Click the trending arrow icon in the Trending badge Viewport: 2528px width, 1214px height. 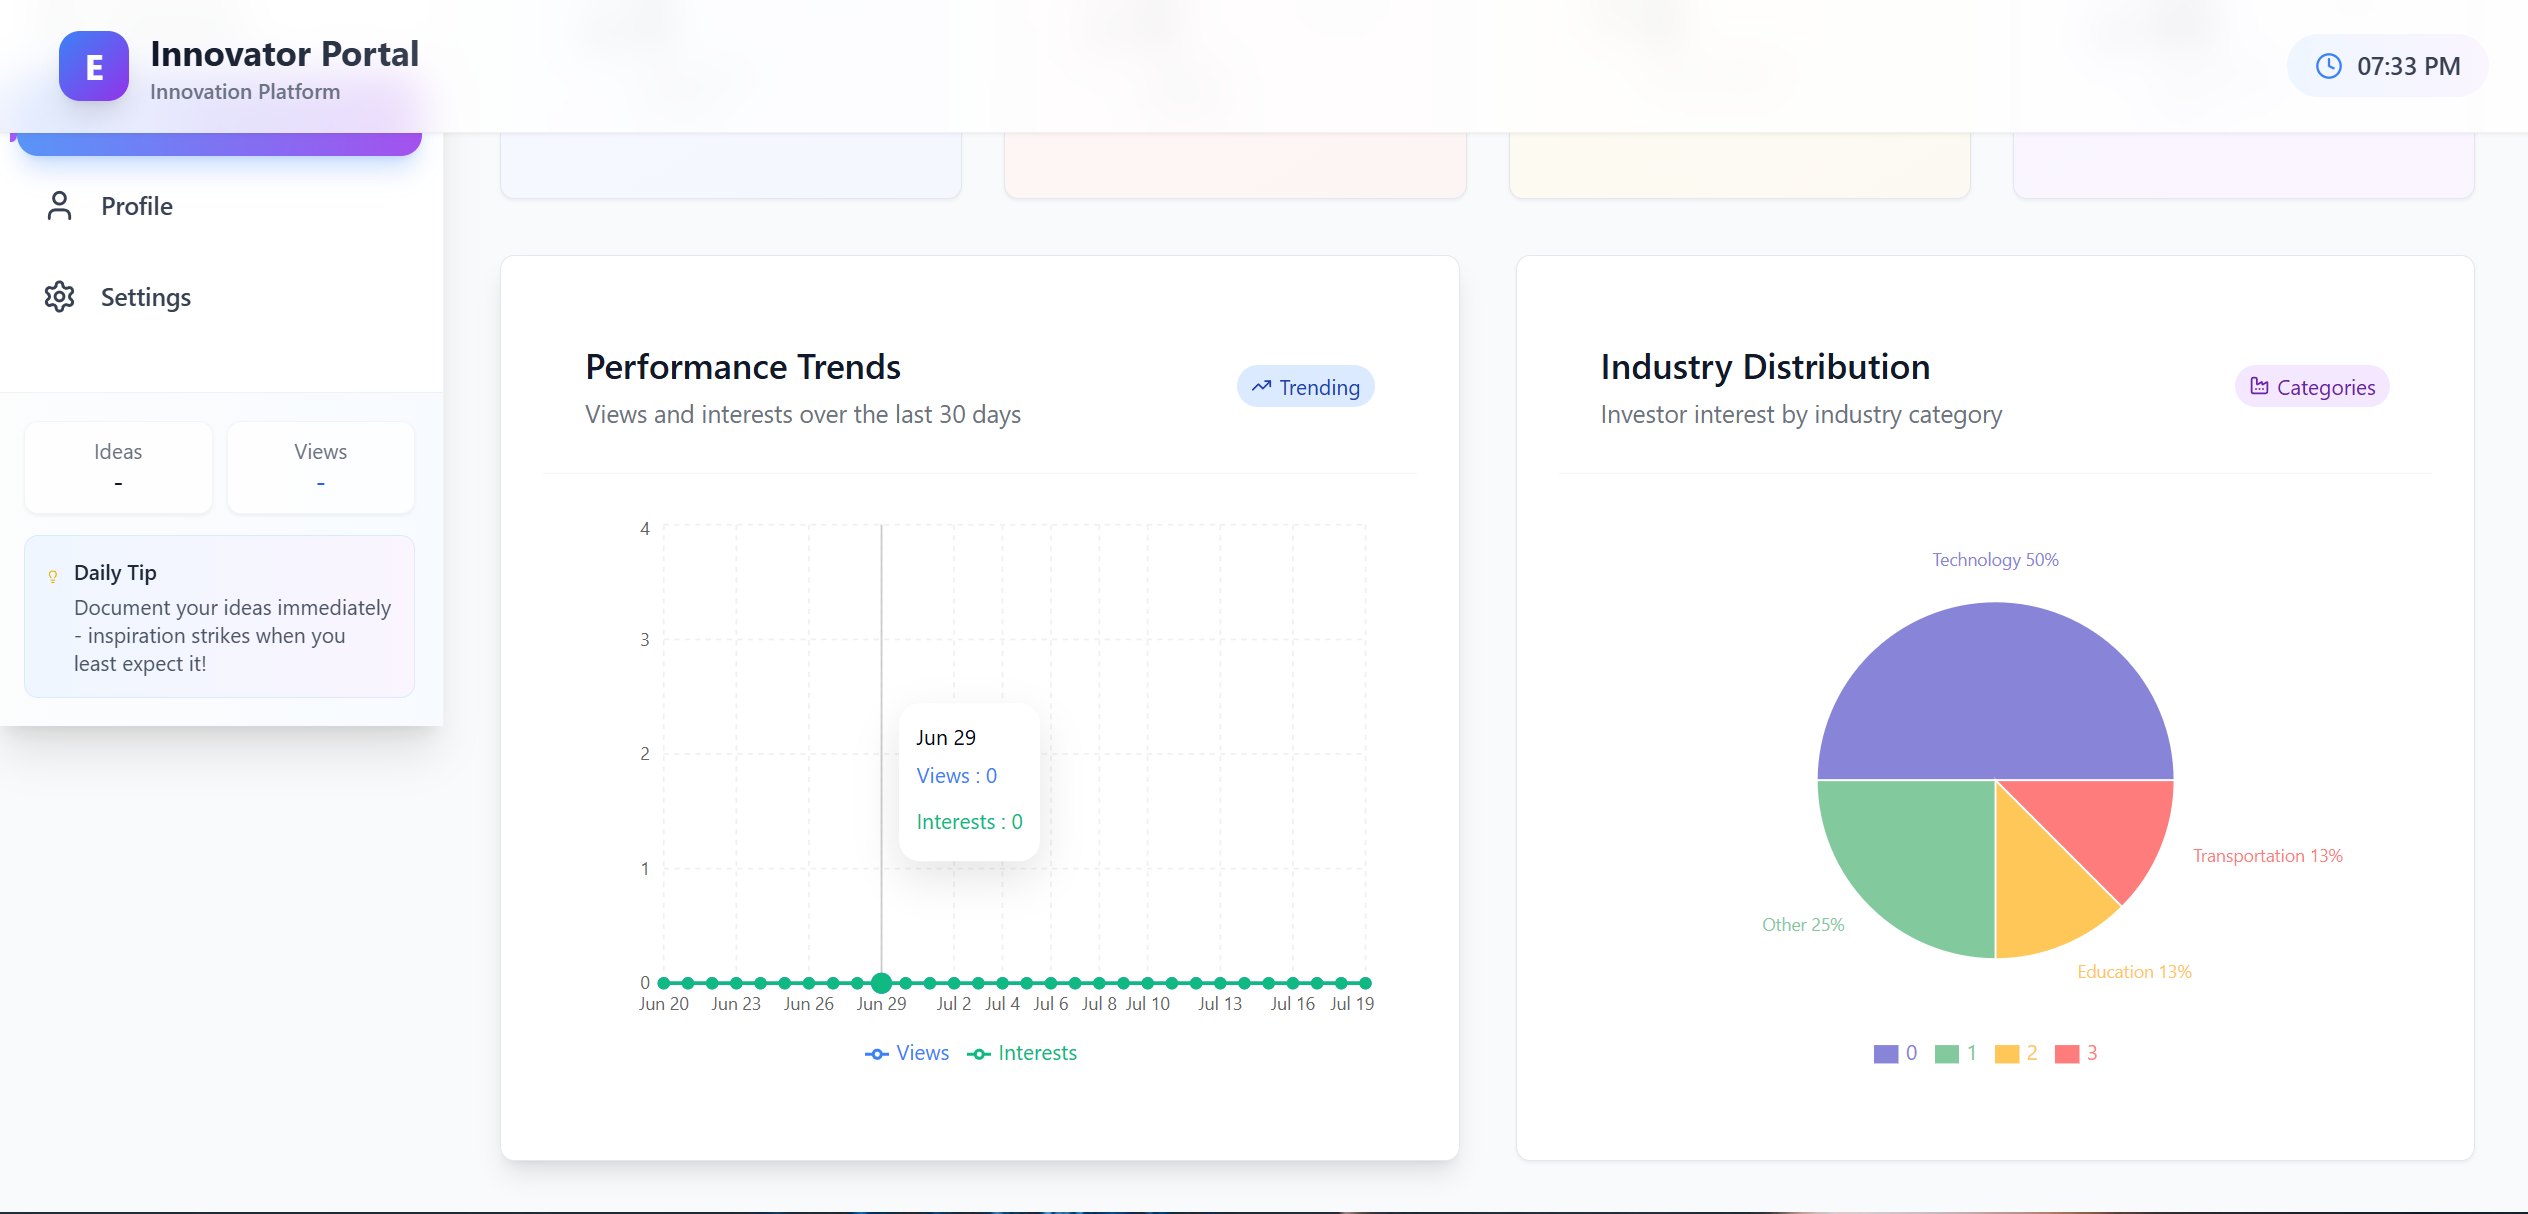pyautogui.click(x=1261, y=386)
